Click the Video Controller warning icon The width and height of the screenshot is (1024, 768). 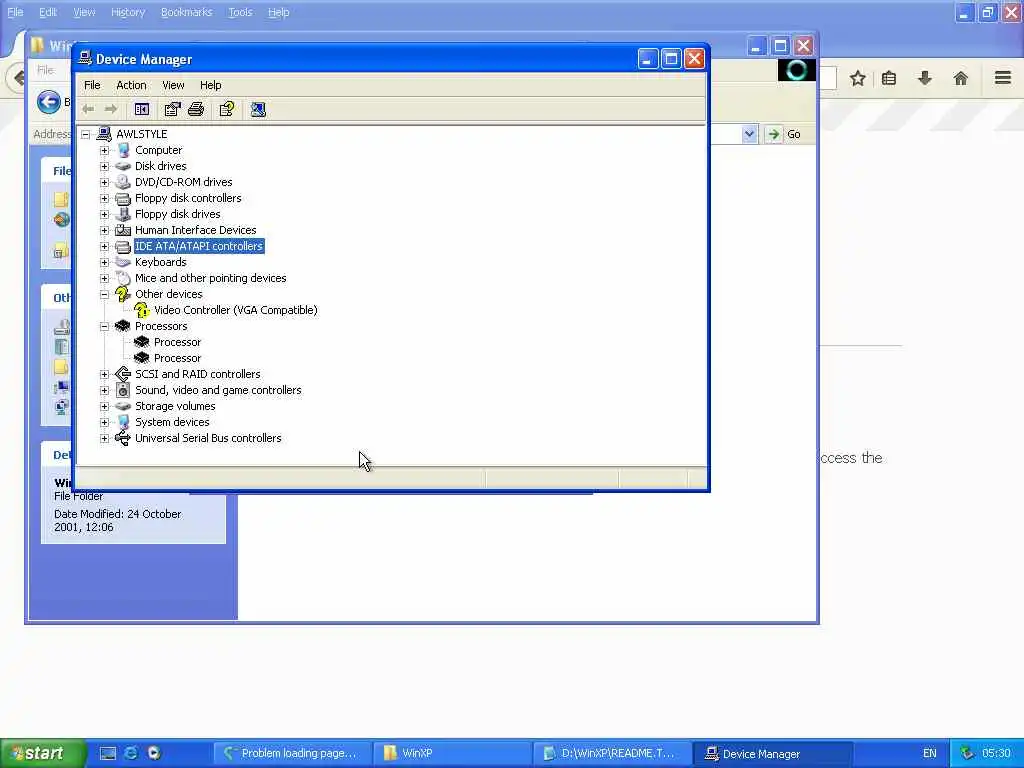[142, 310]
